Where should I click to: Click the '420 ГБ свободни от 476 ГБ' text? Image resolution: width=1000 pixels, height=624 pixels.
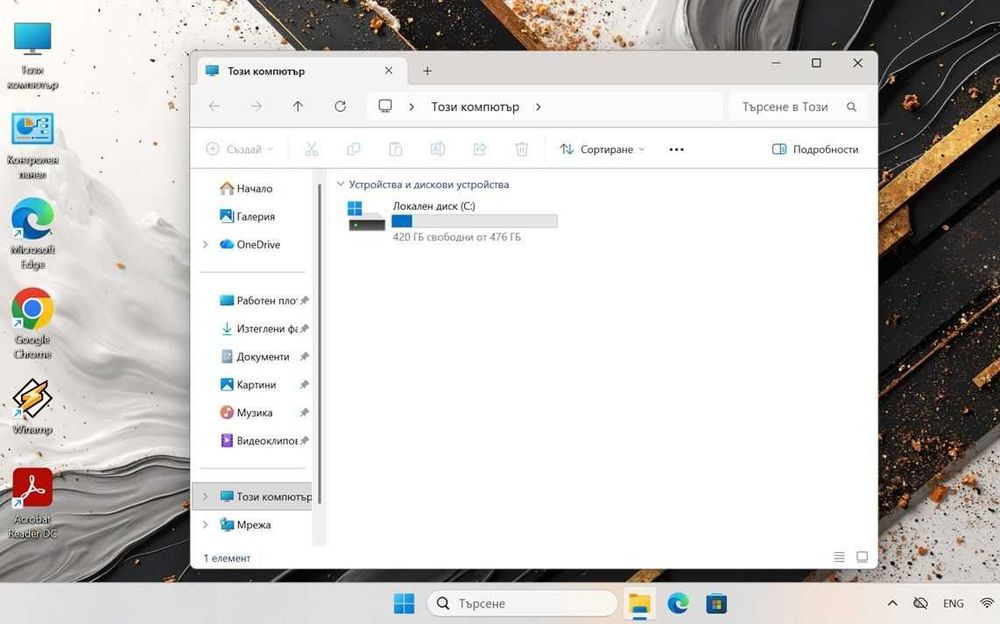[x=457, y=237]
